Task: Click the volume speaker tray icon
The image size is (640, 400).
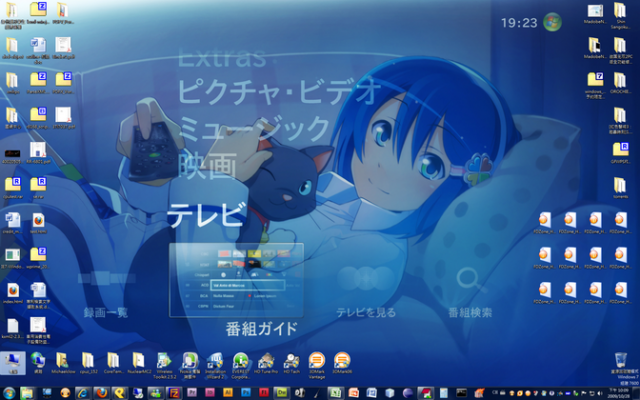Action: click(x=600, y=393)
